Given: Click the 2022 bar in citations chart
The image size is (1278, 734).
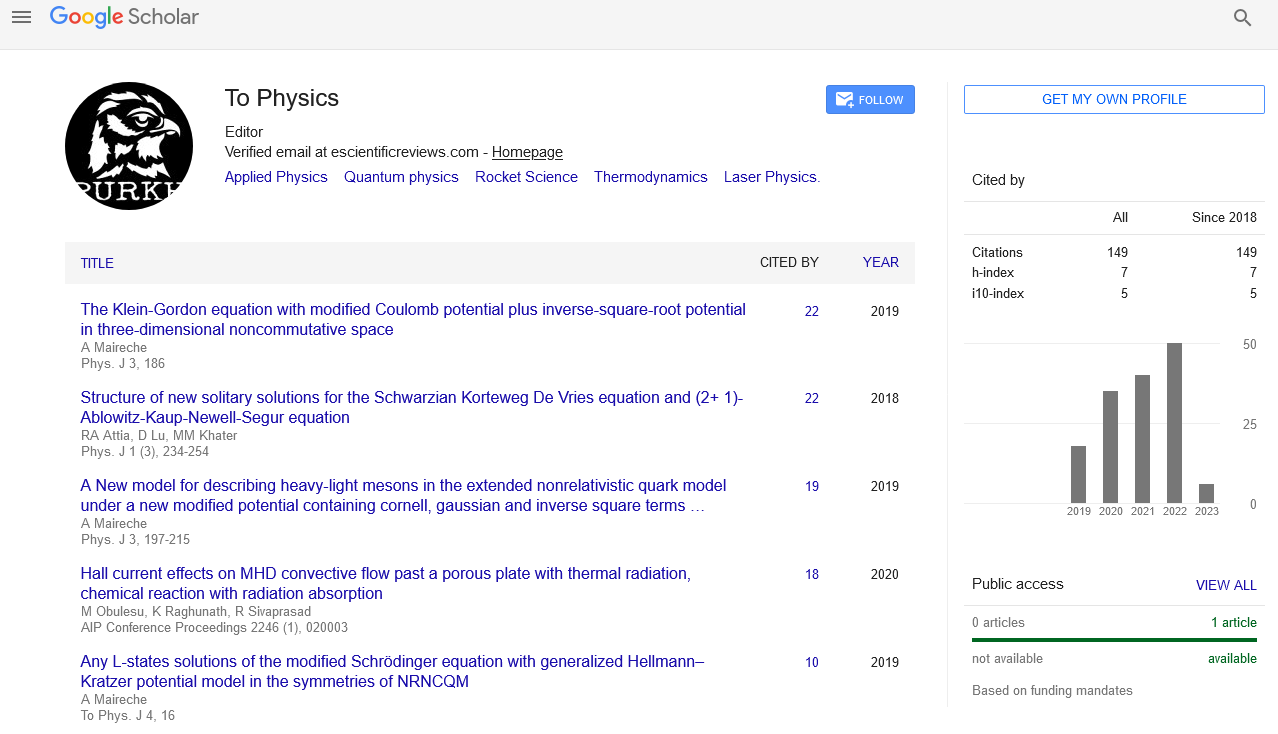Looking at the screenshot, I should pyautogui.click(x=1174, y=423).
